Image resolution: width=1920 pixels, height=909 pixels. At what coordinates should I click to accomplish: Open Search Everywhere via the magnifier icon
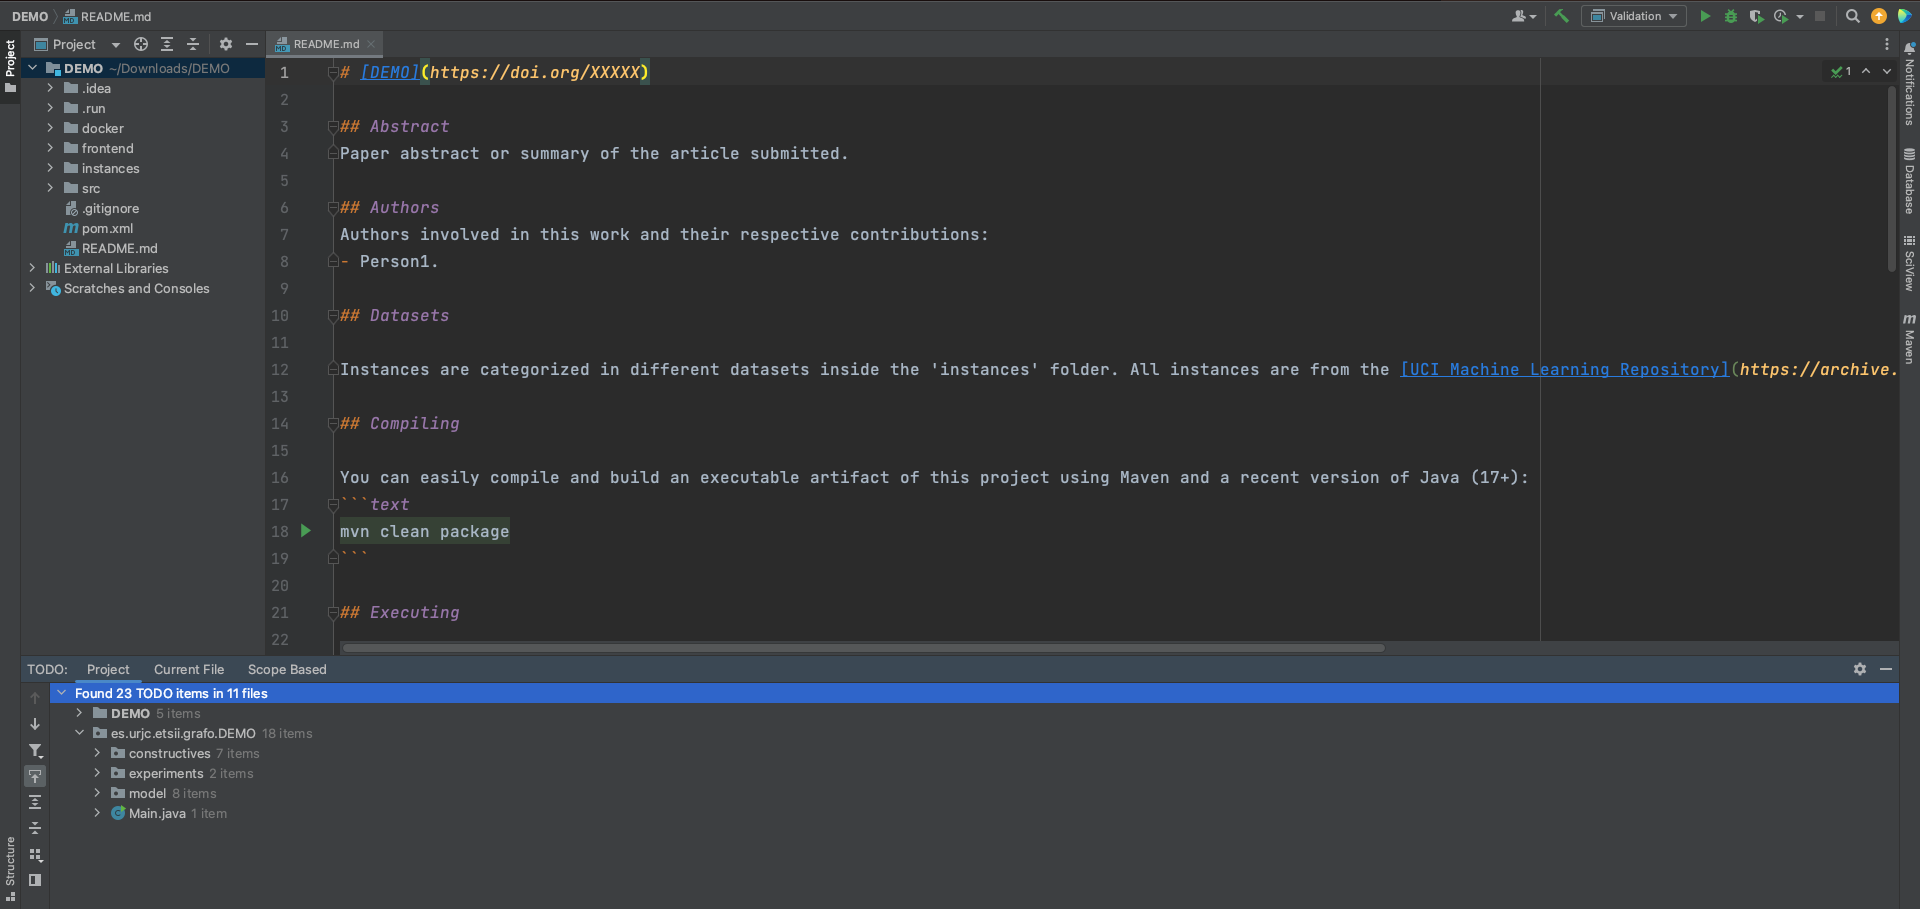[1853, 16]
